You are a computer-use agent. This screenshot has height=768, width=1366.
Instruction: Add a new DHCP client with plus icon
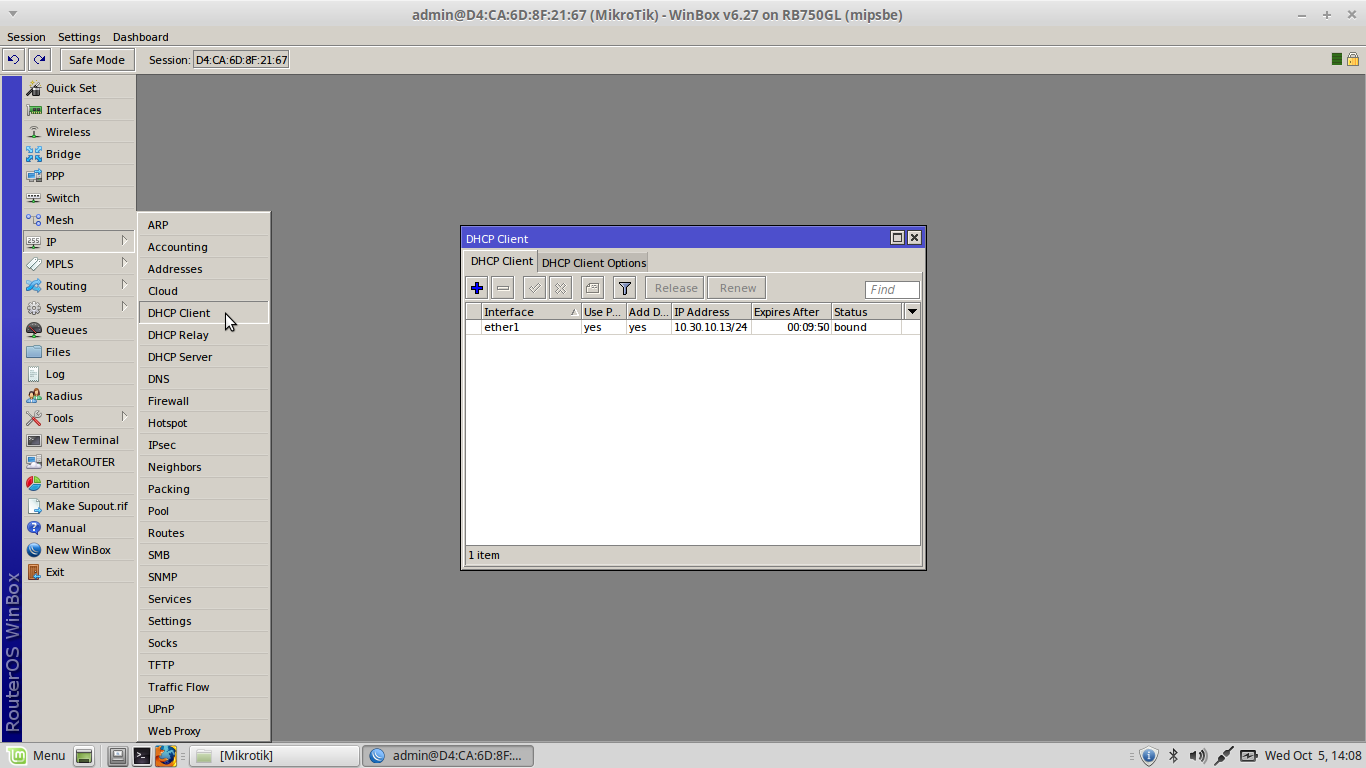tap(477, 288)
